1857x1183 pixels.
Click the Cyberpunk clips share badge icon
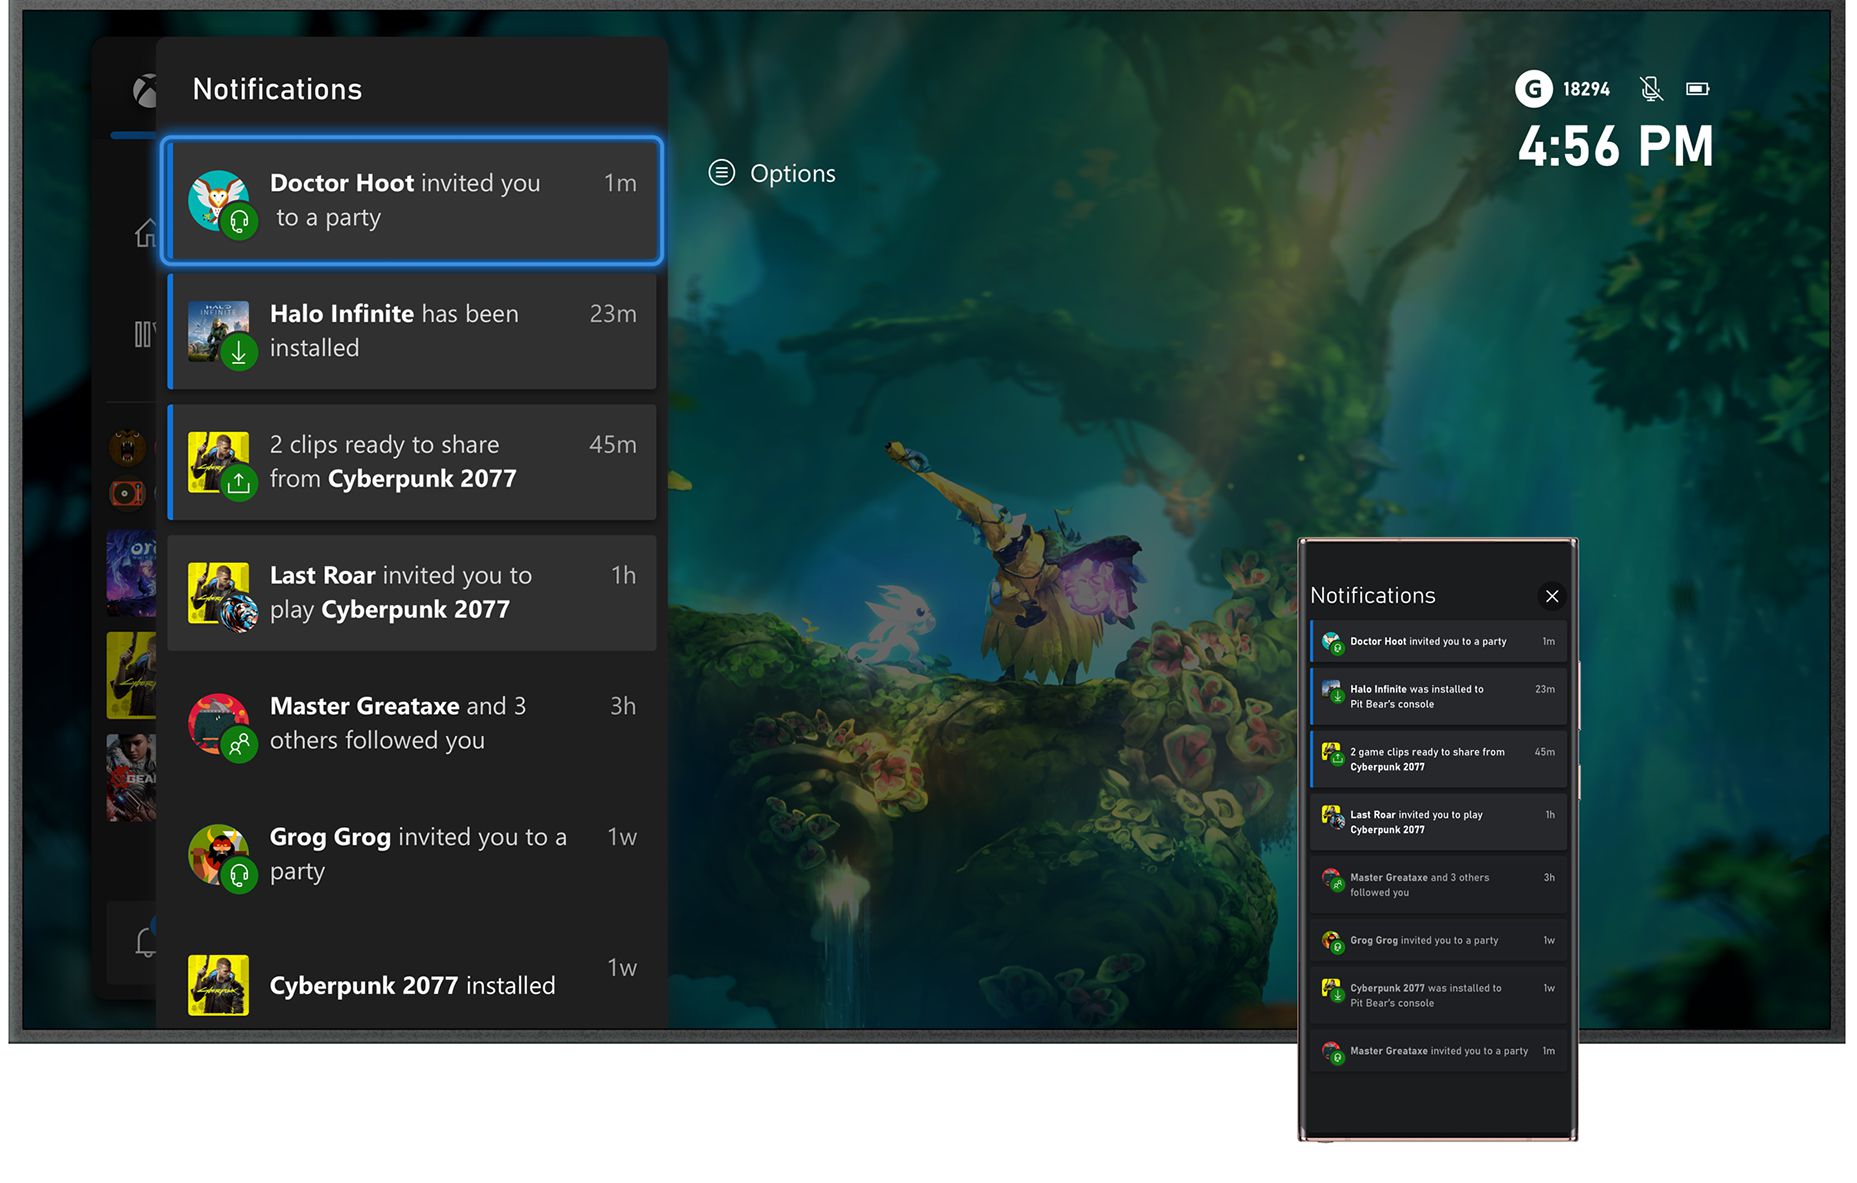tap(239, 483)
